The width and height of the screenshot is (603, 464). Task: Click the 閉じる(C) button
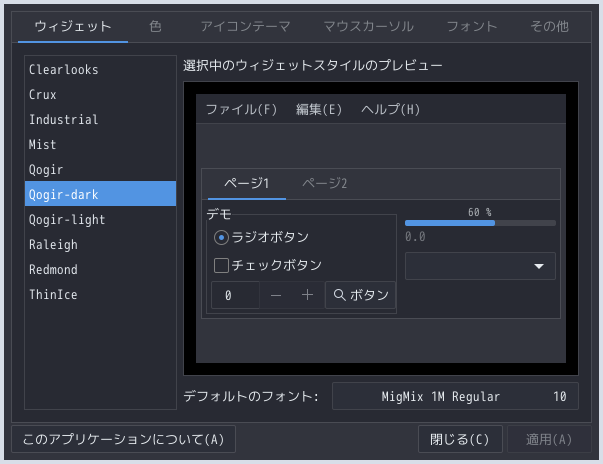460,439
